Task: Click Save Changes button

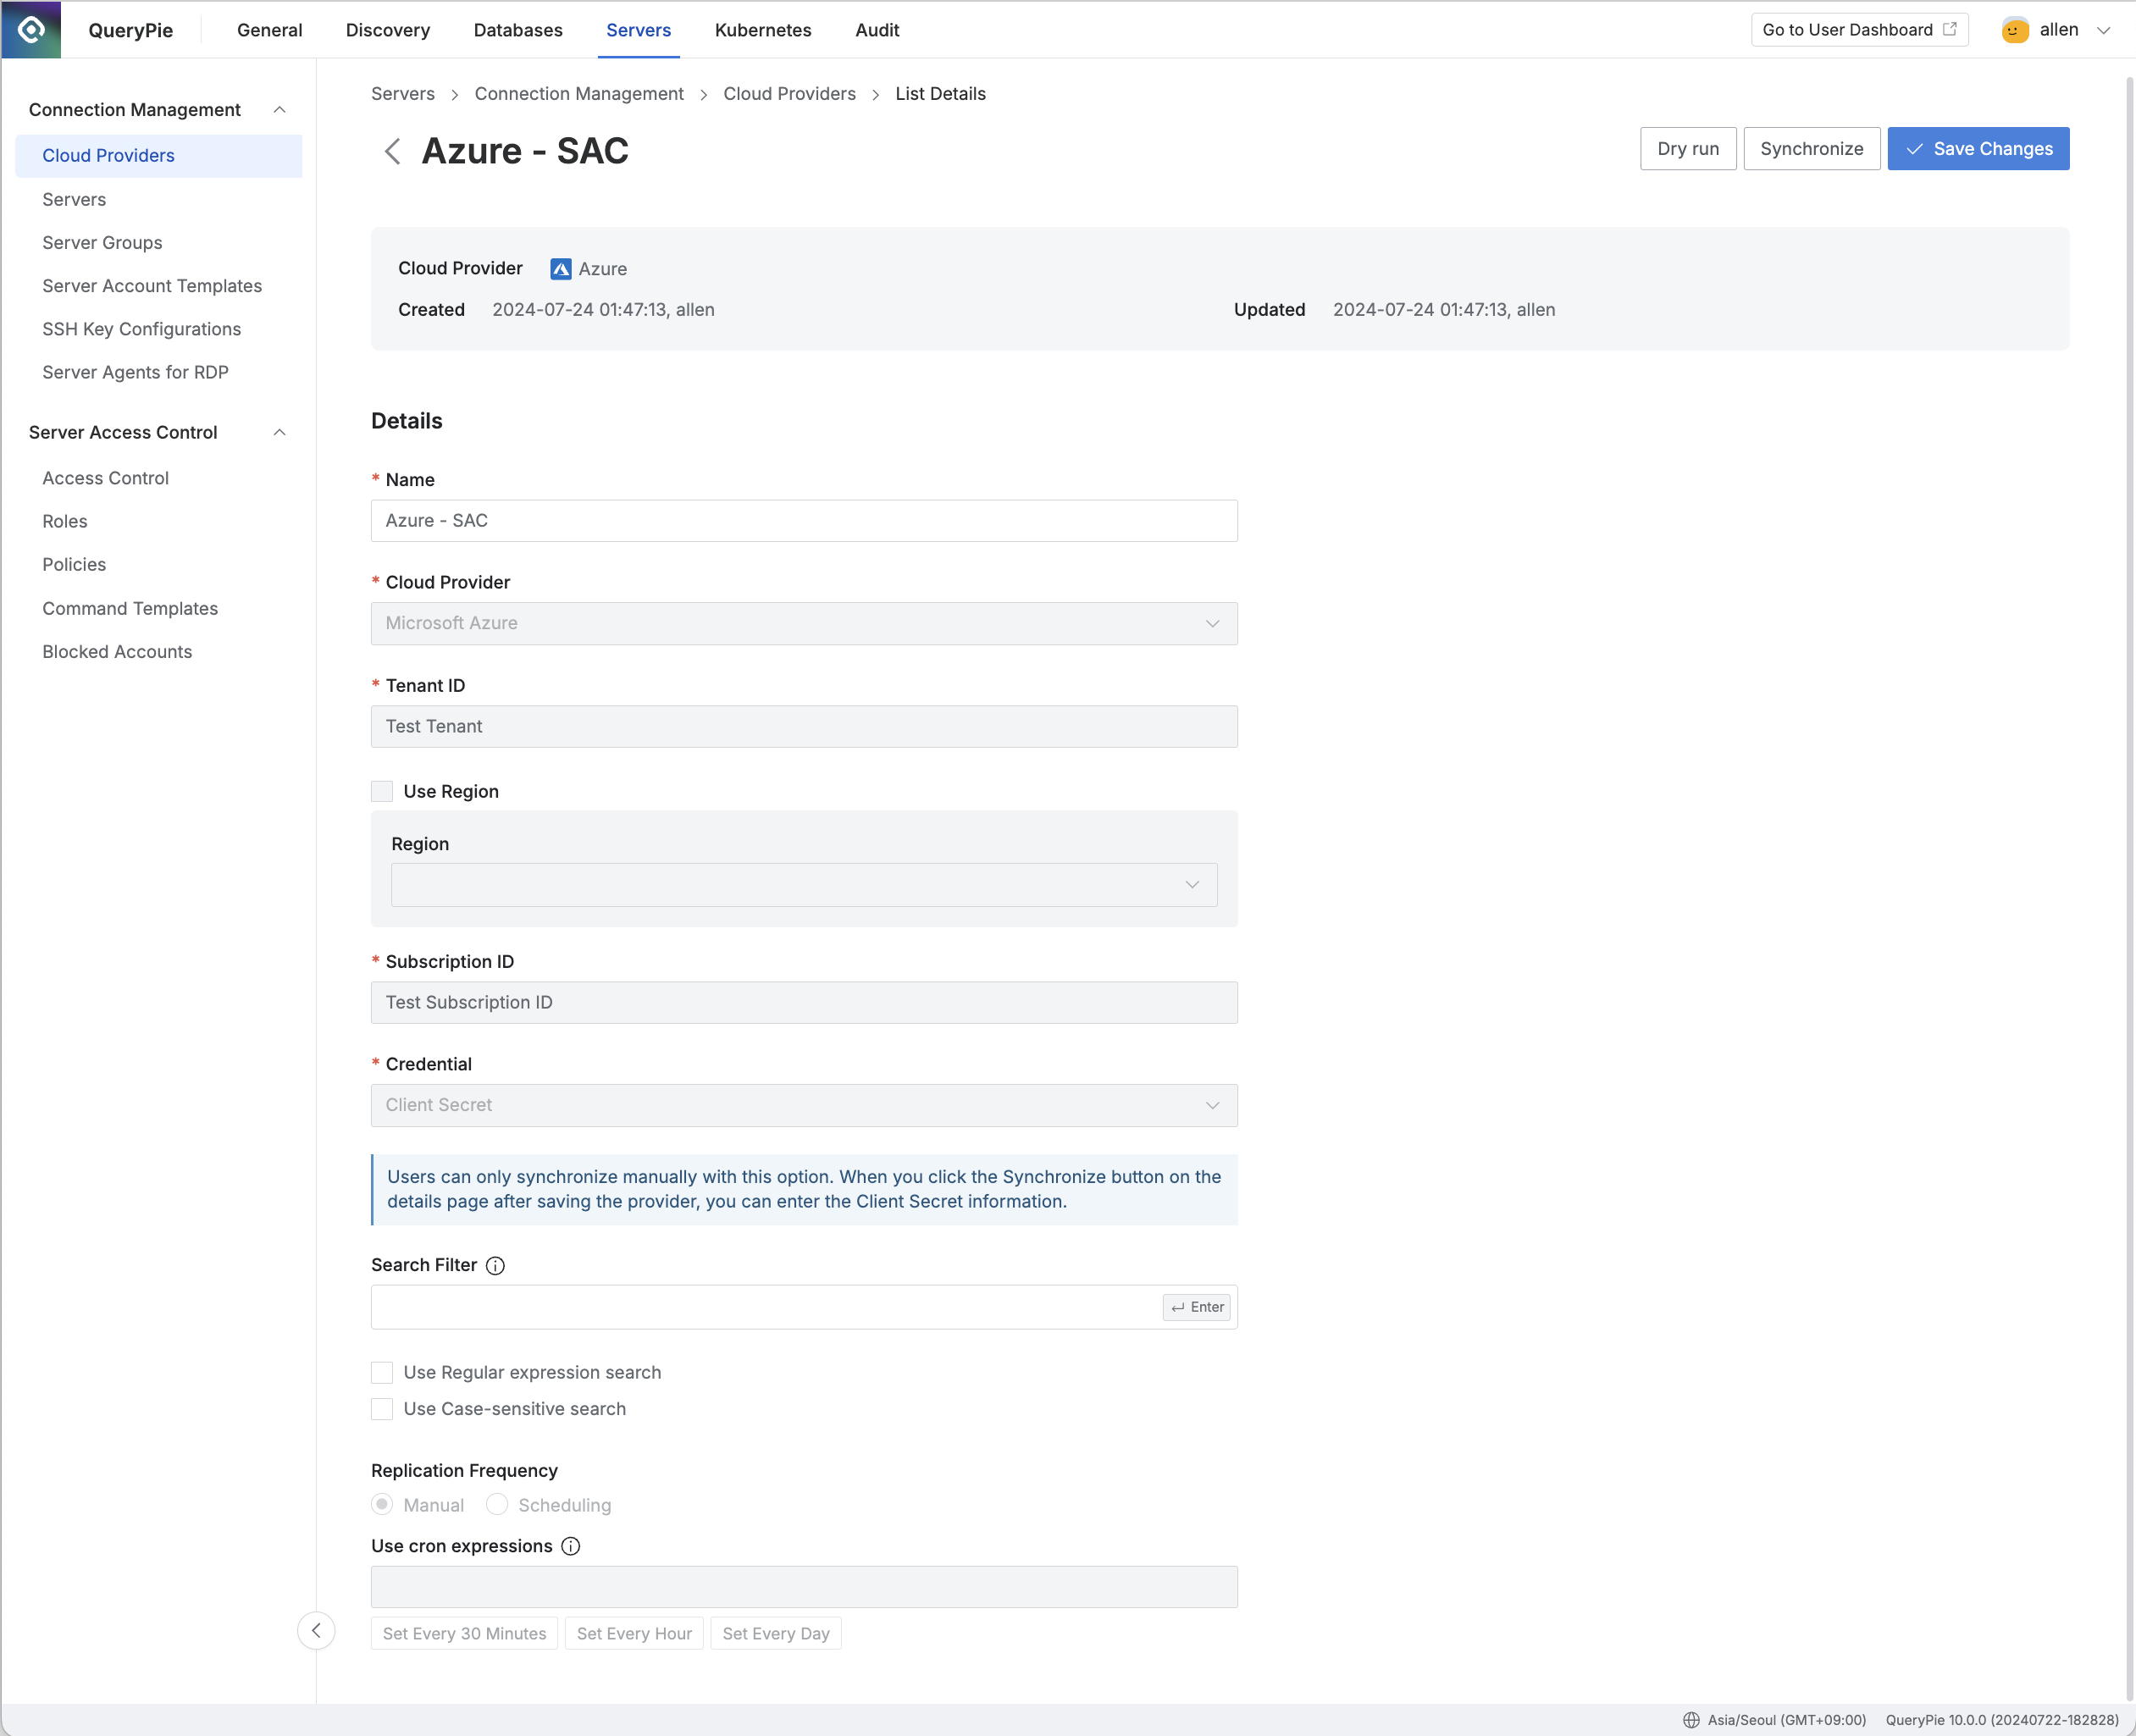Action: click(x=1978, y=149)
